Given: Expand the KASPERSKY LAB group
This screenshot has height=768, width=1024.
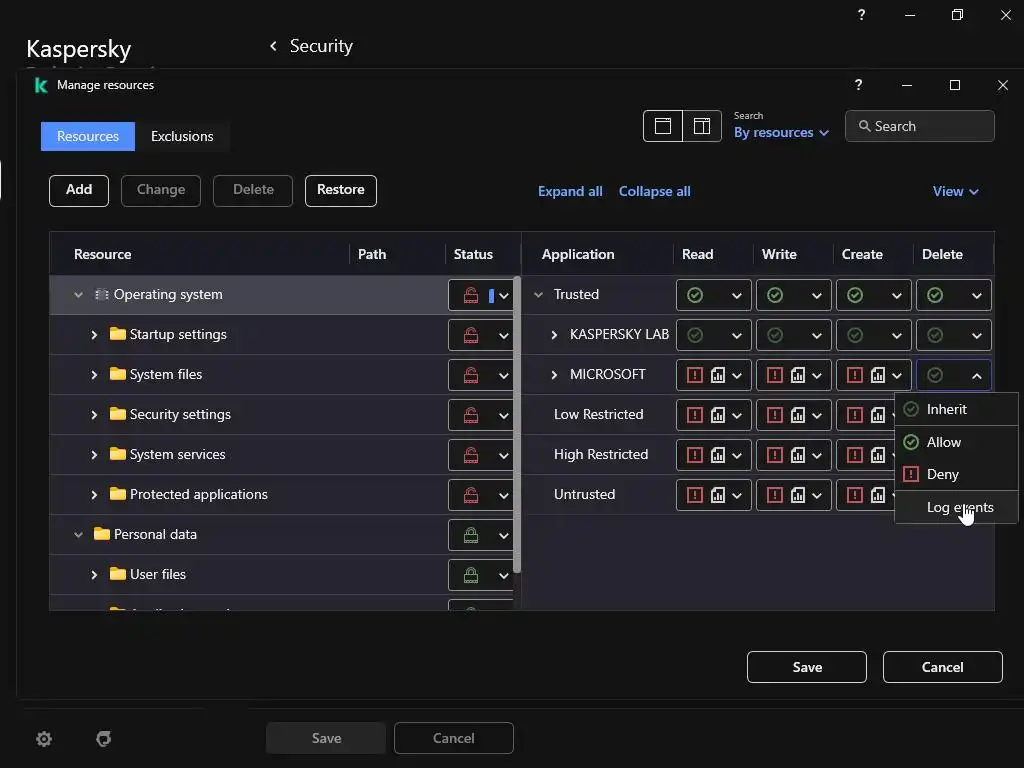Looking at the screenshot, I should 554,335.
